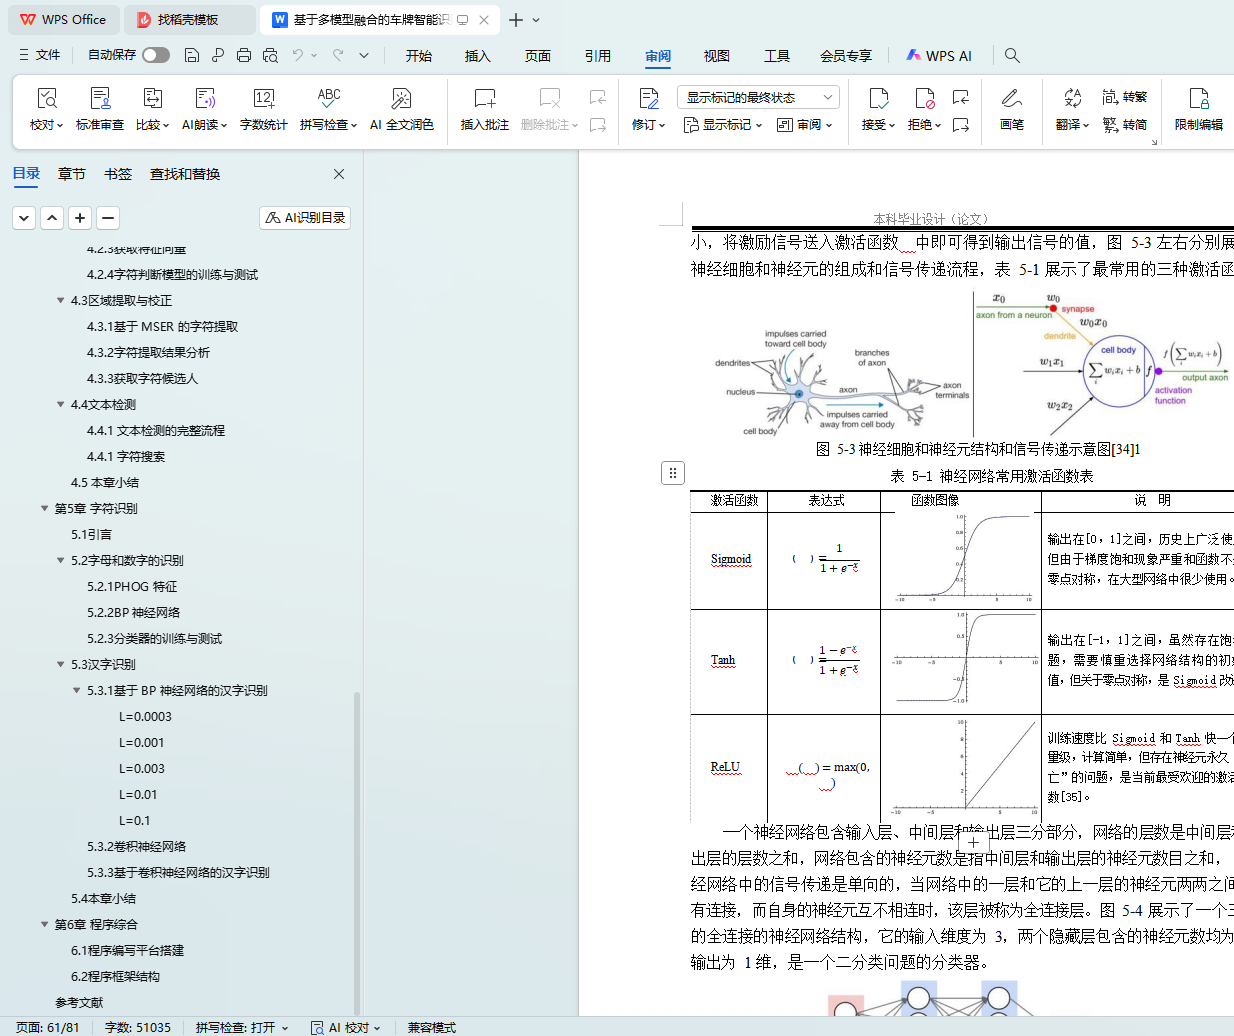Viewport: 1234px width, 1036px height.
Task: Close the 目录 navigation pane
Action: [339, 174]
